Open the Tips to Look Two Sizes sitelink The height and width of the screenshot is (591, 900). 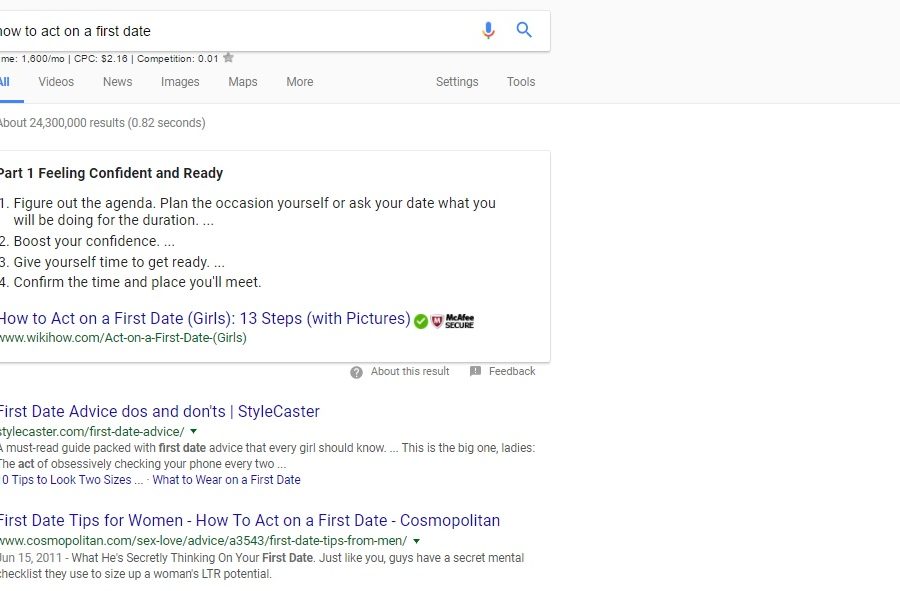72,480
